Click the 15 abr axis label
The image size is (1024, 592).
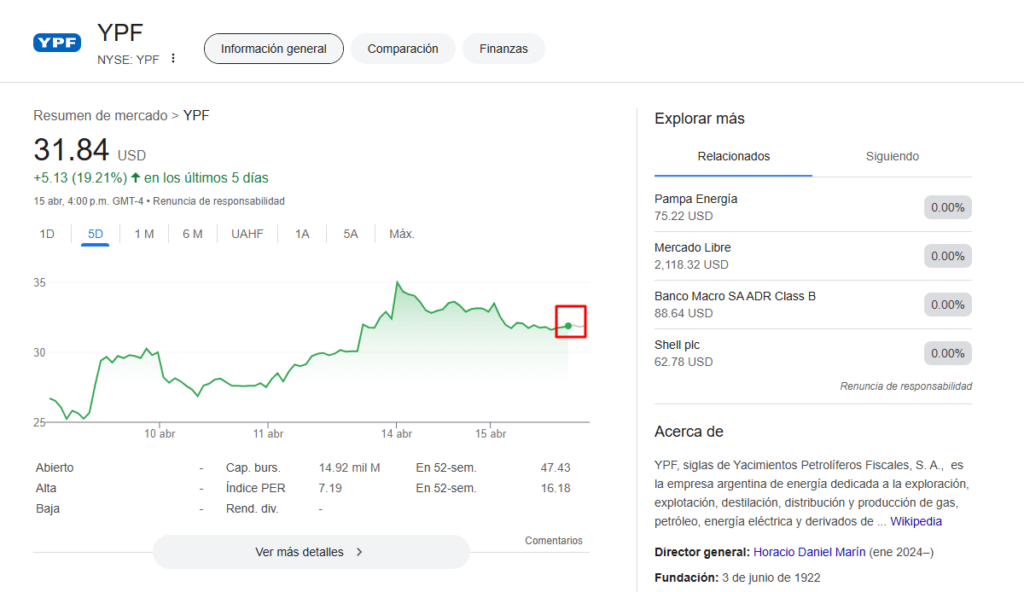pyautogui.click(x=490, y=434)
